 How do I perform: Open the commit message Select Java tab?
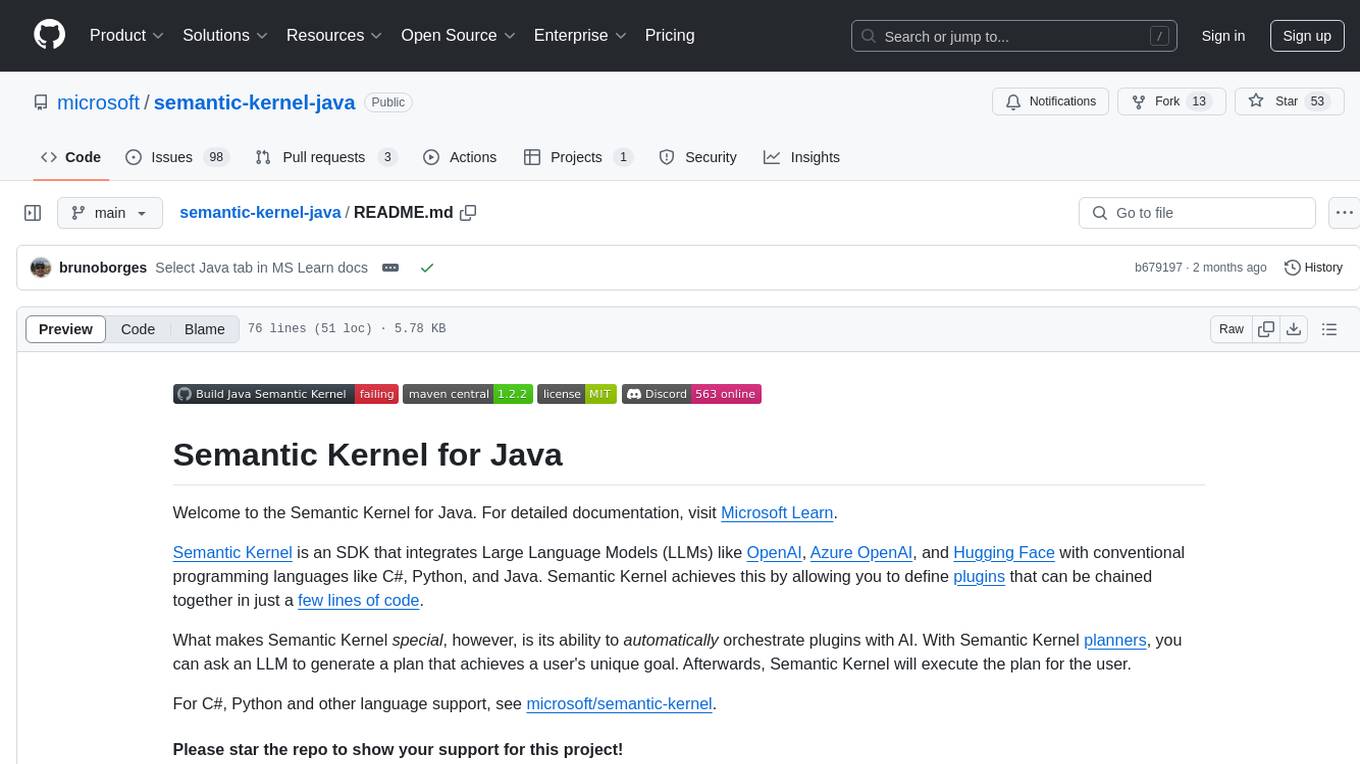click(261, 268)
